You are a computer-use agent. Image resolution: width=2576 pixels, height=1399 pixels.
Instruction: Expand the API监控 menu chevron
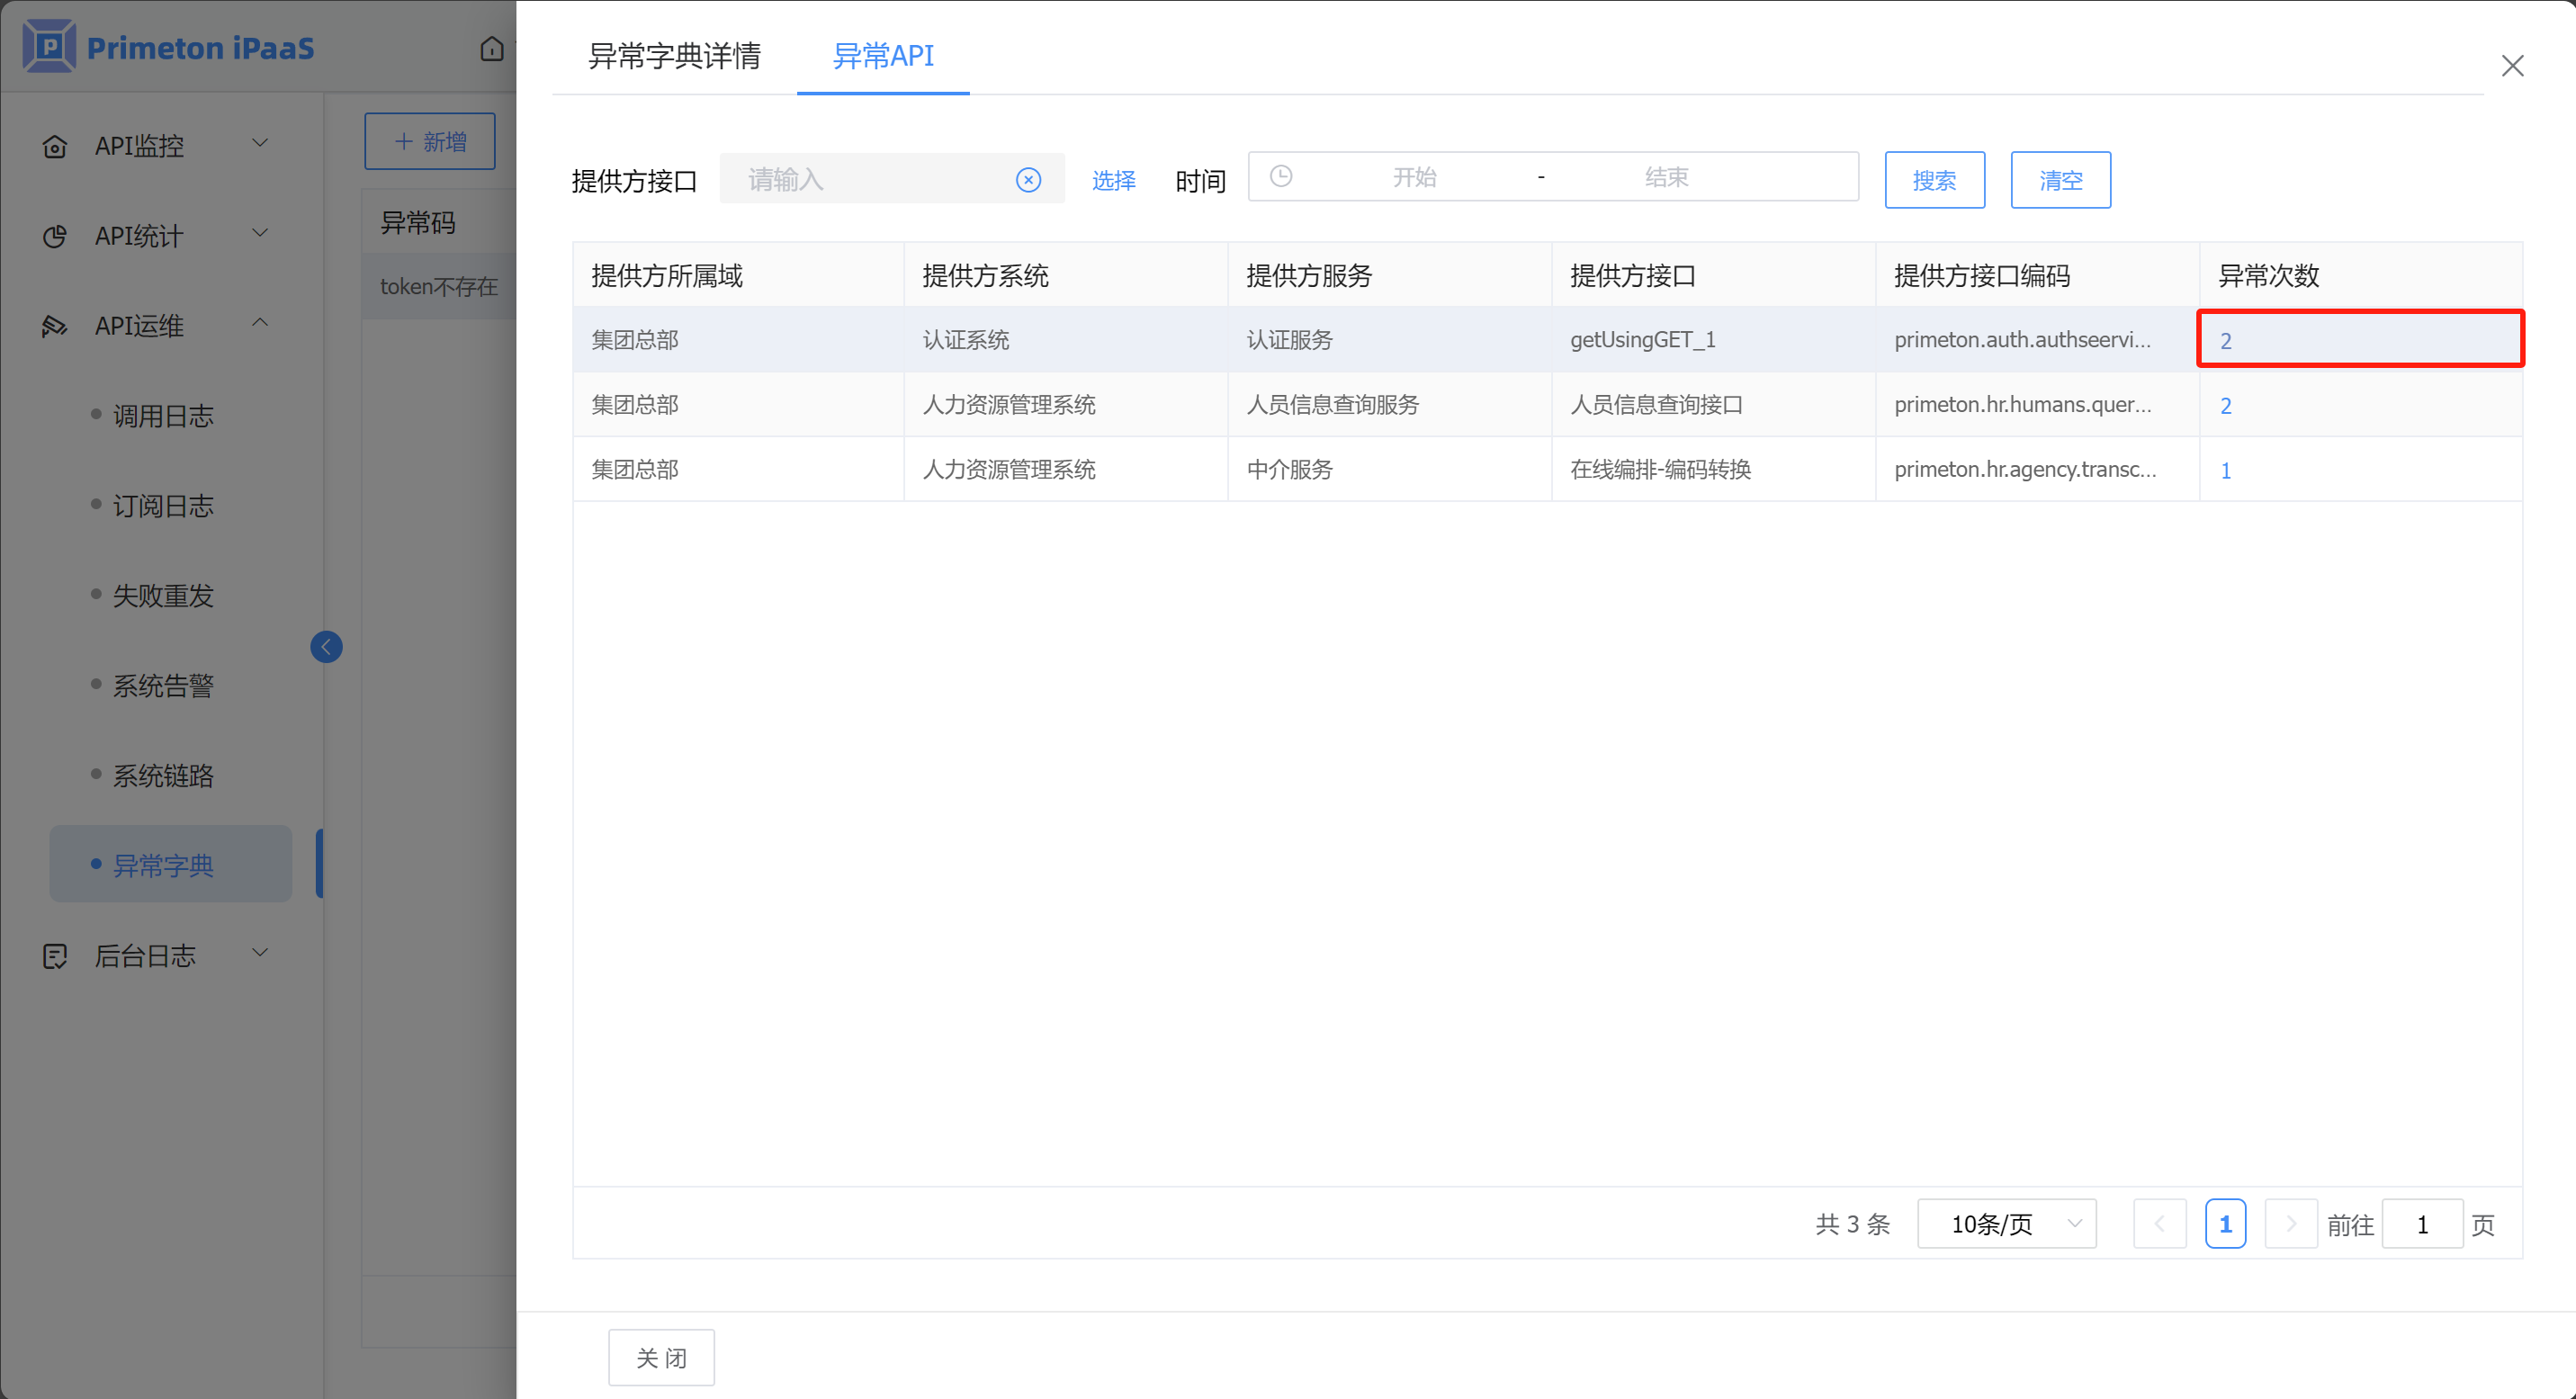[260, 143]
